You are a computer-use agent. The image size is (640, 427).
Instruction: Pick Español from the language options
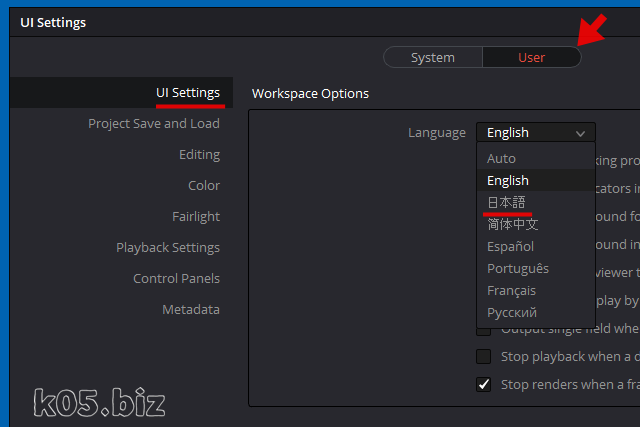(x=510, y=247)
